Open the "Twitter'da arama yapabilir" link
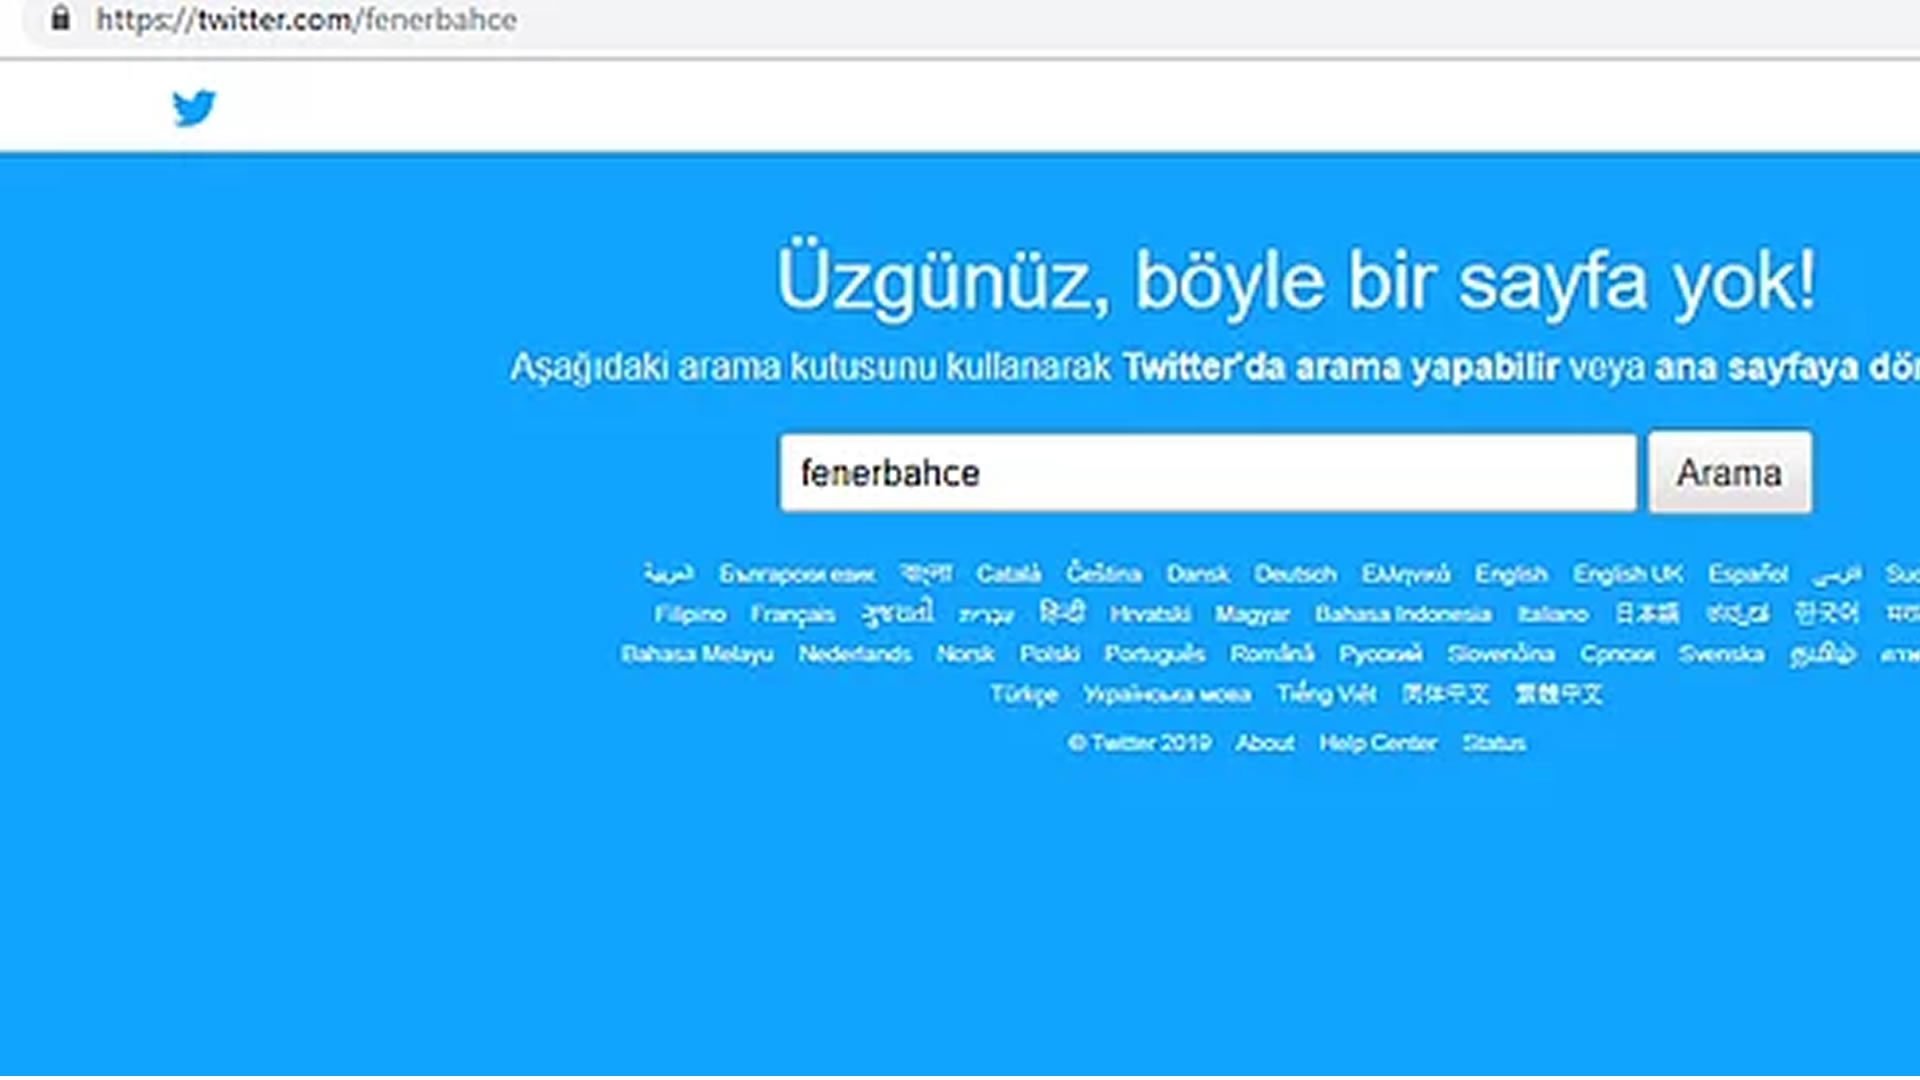 click(x=1340, y=367)
